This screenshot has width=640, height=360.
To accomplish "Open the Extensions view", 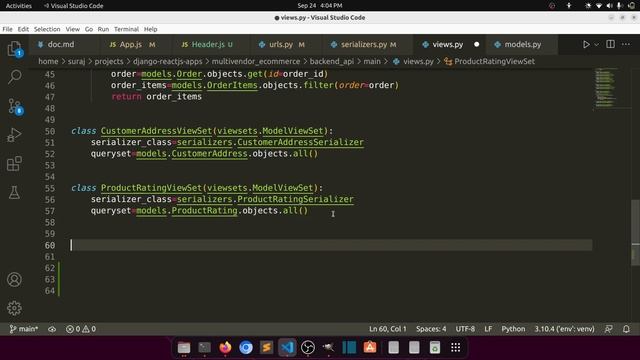I will pos(14,164).
